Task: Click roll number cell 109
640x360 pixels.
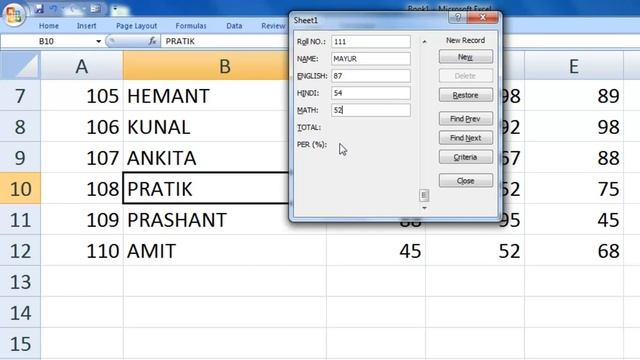Action: coord(82,220)
